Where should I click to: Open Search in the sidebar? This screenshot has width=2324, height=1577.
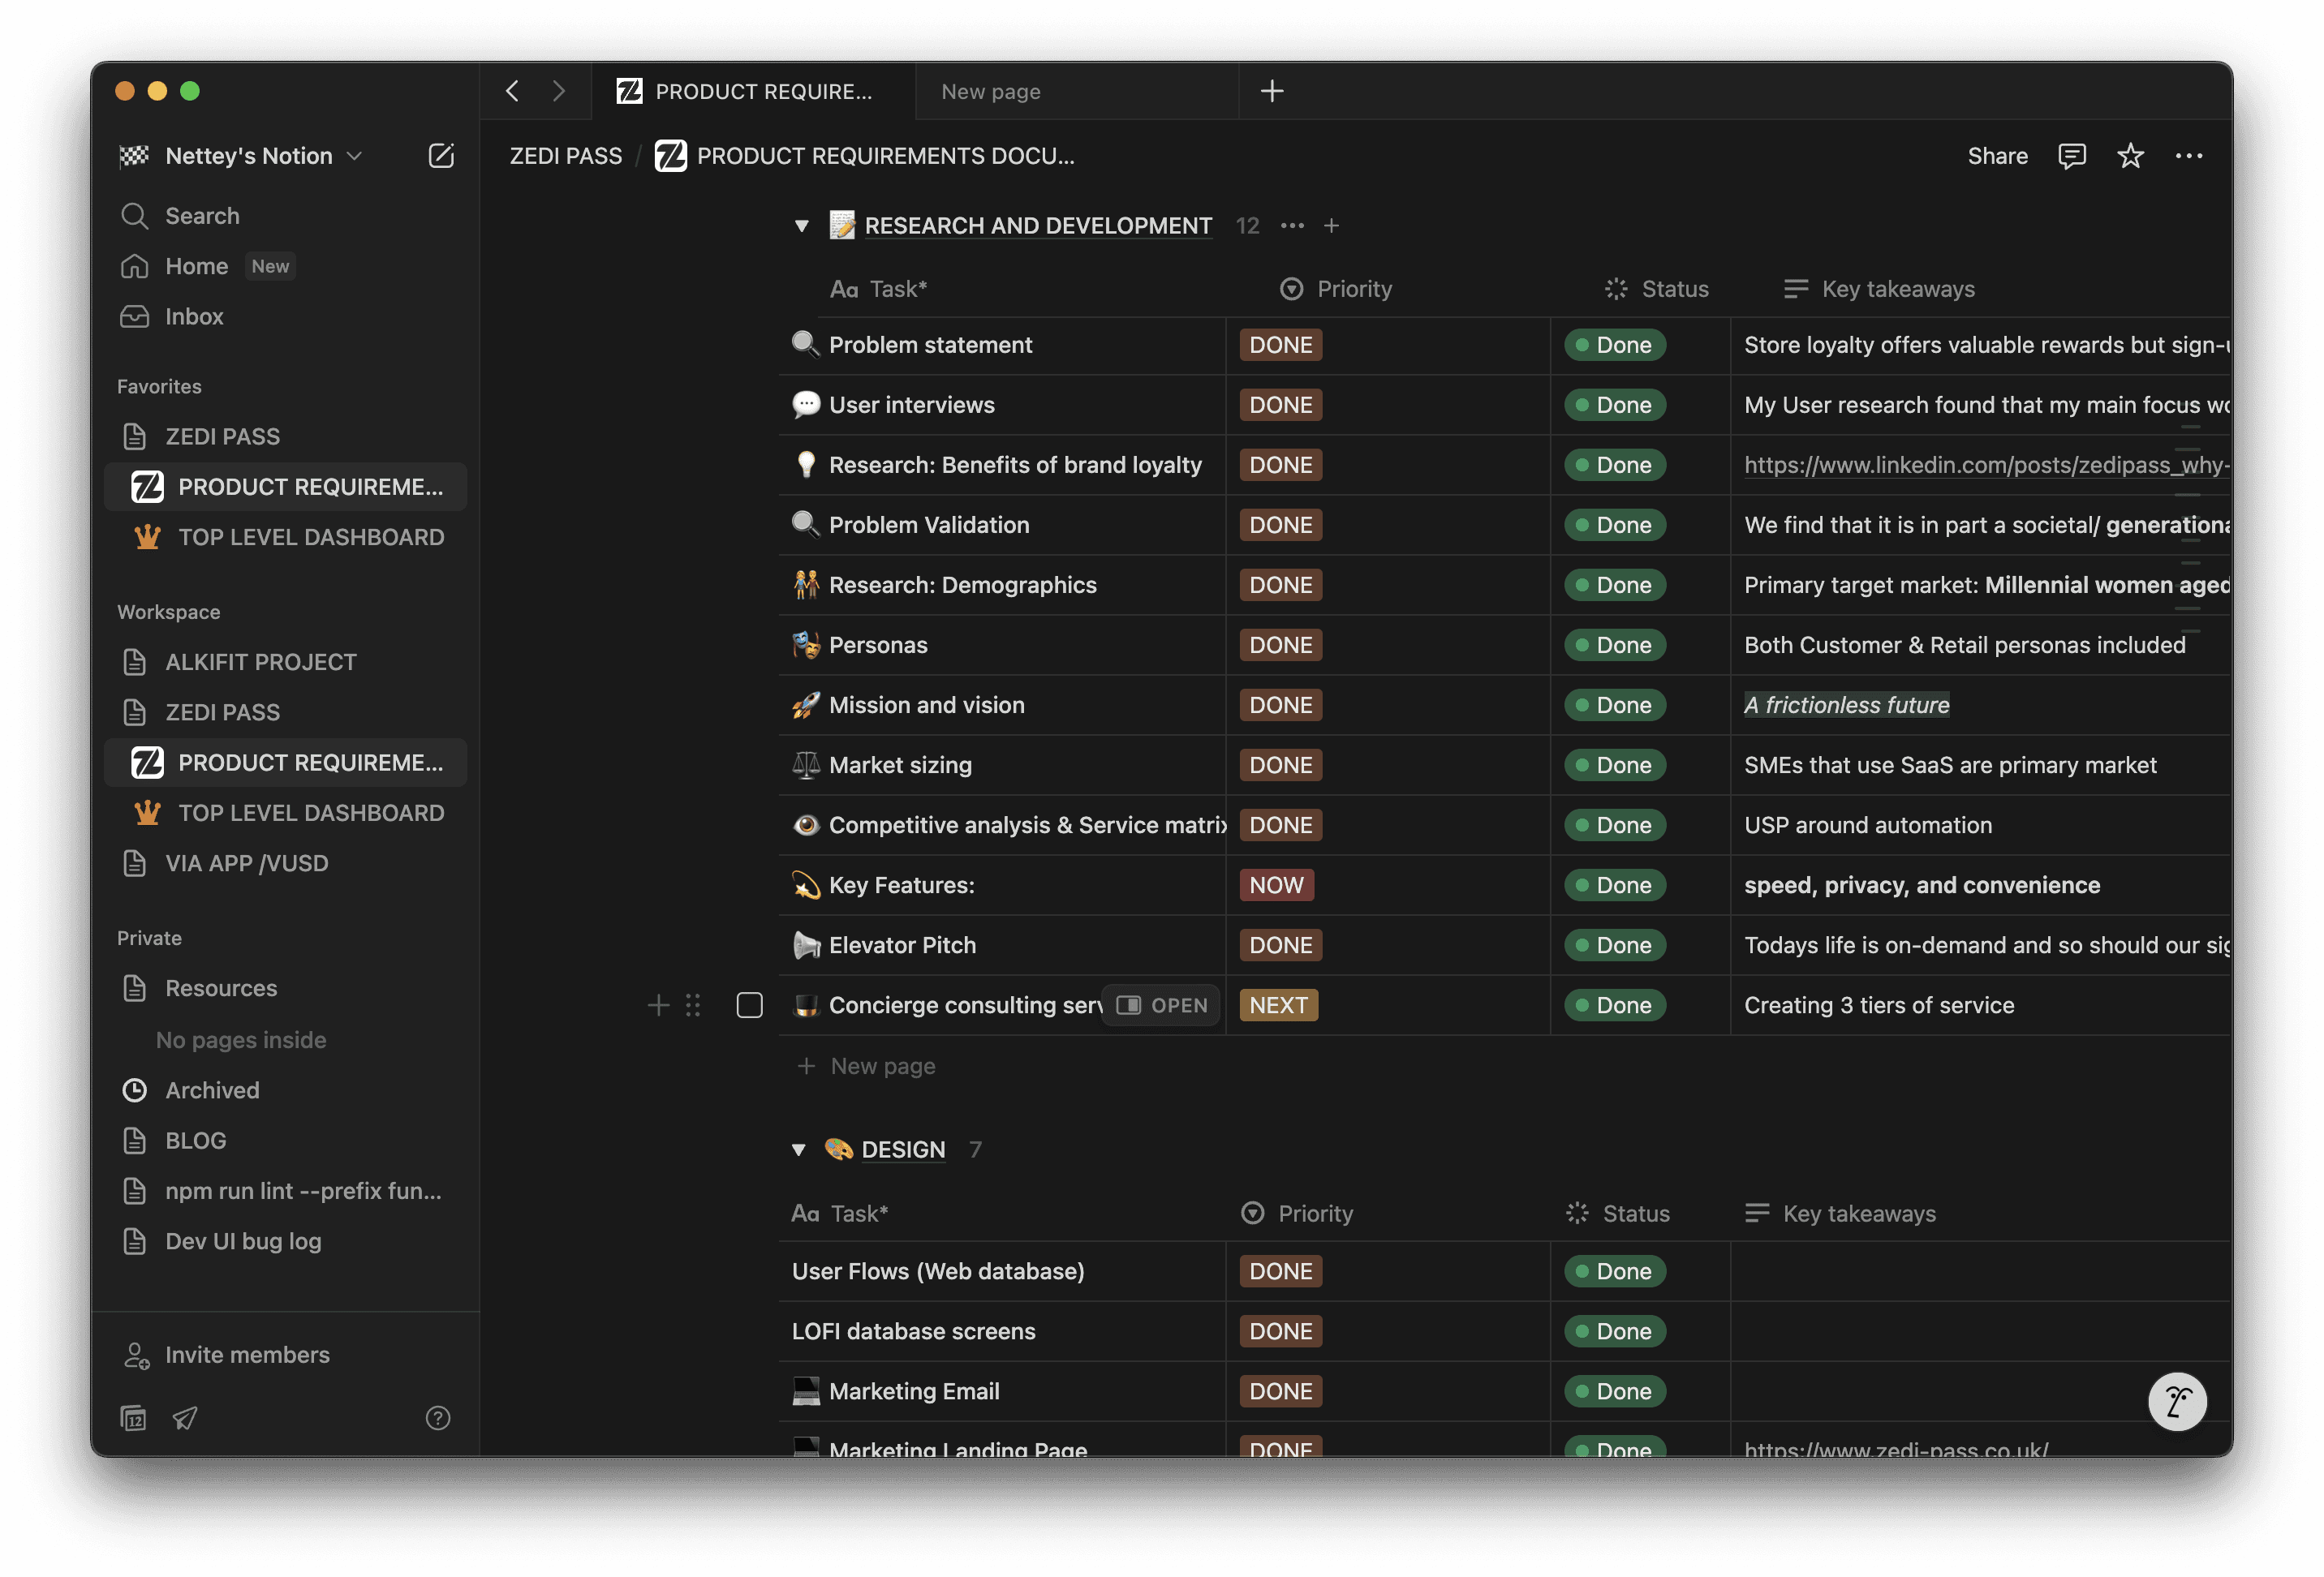285,216
